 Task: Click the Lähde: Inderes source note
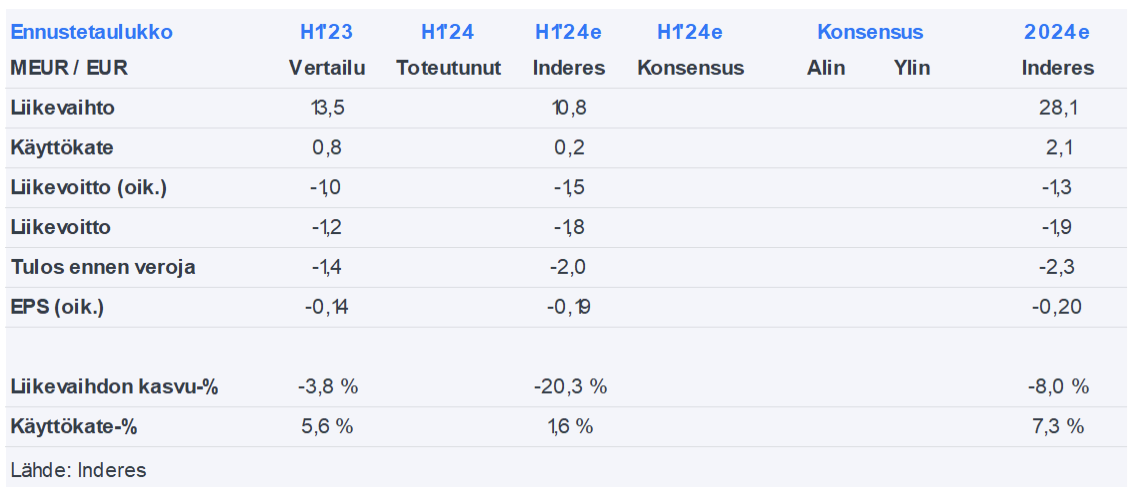pos(78,470)
